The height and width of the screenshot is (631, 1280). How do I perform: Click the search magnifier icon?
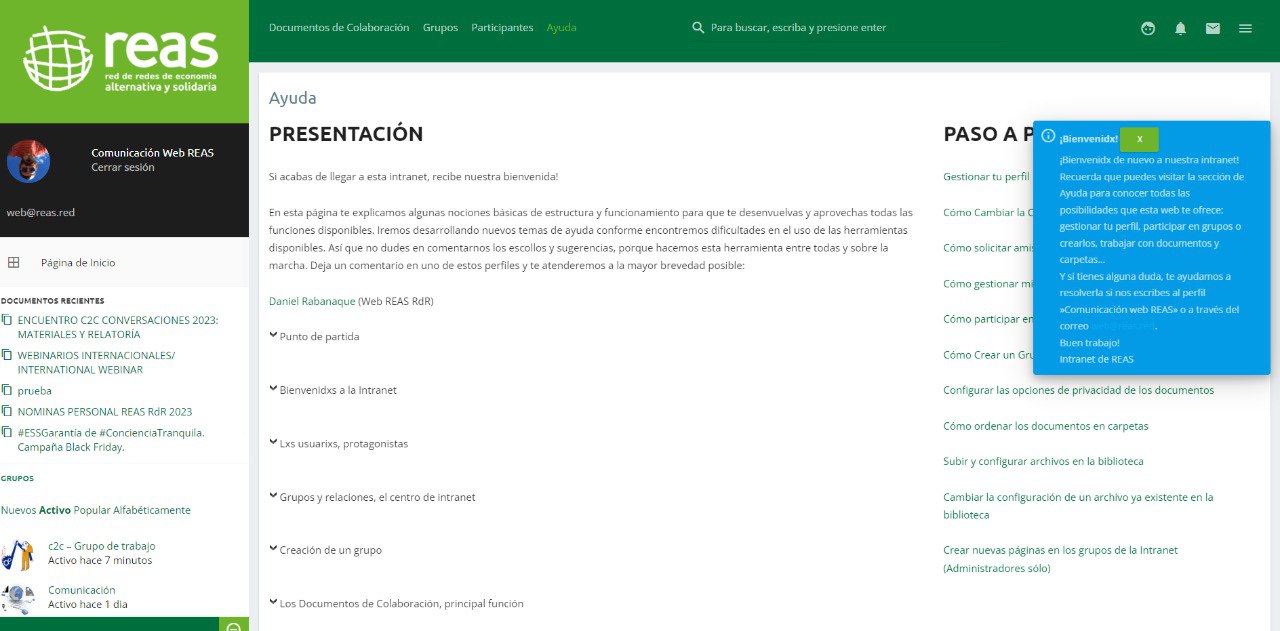pyautogui.click(x=698, y=28)
